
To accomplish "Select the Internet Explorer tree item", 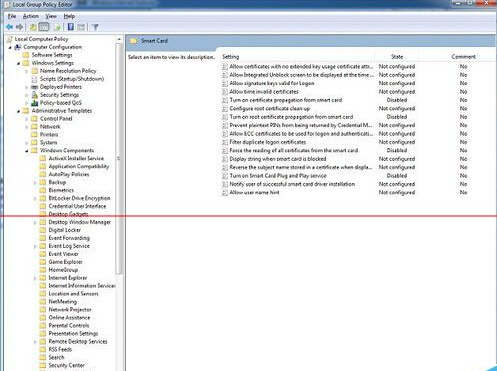I will (68, 278).
